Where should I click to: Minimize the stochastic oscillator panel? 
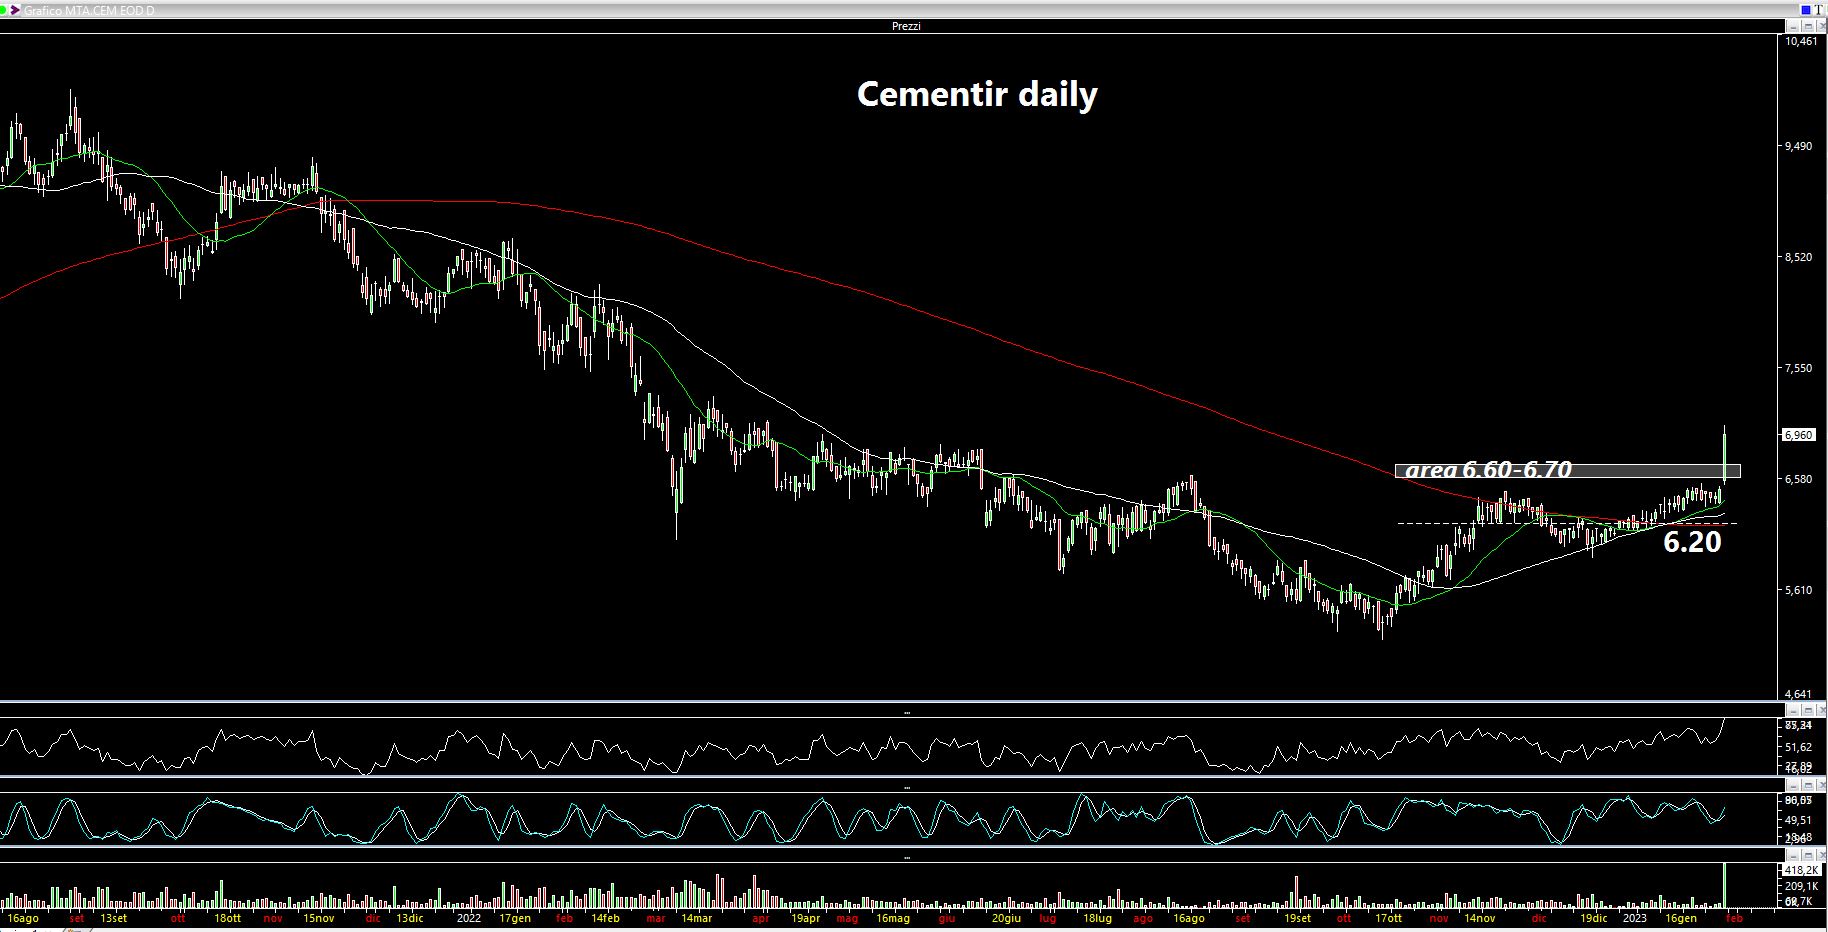pyautogui.click(x=1793, y=785)
